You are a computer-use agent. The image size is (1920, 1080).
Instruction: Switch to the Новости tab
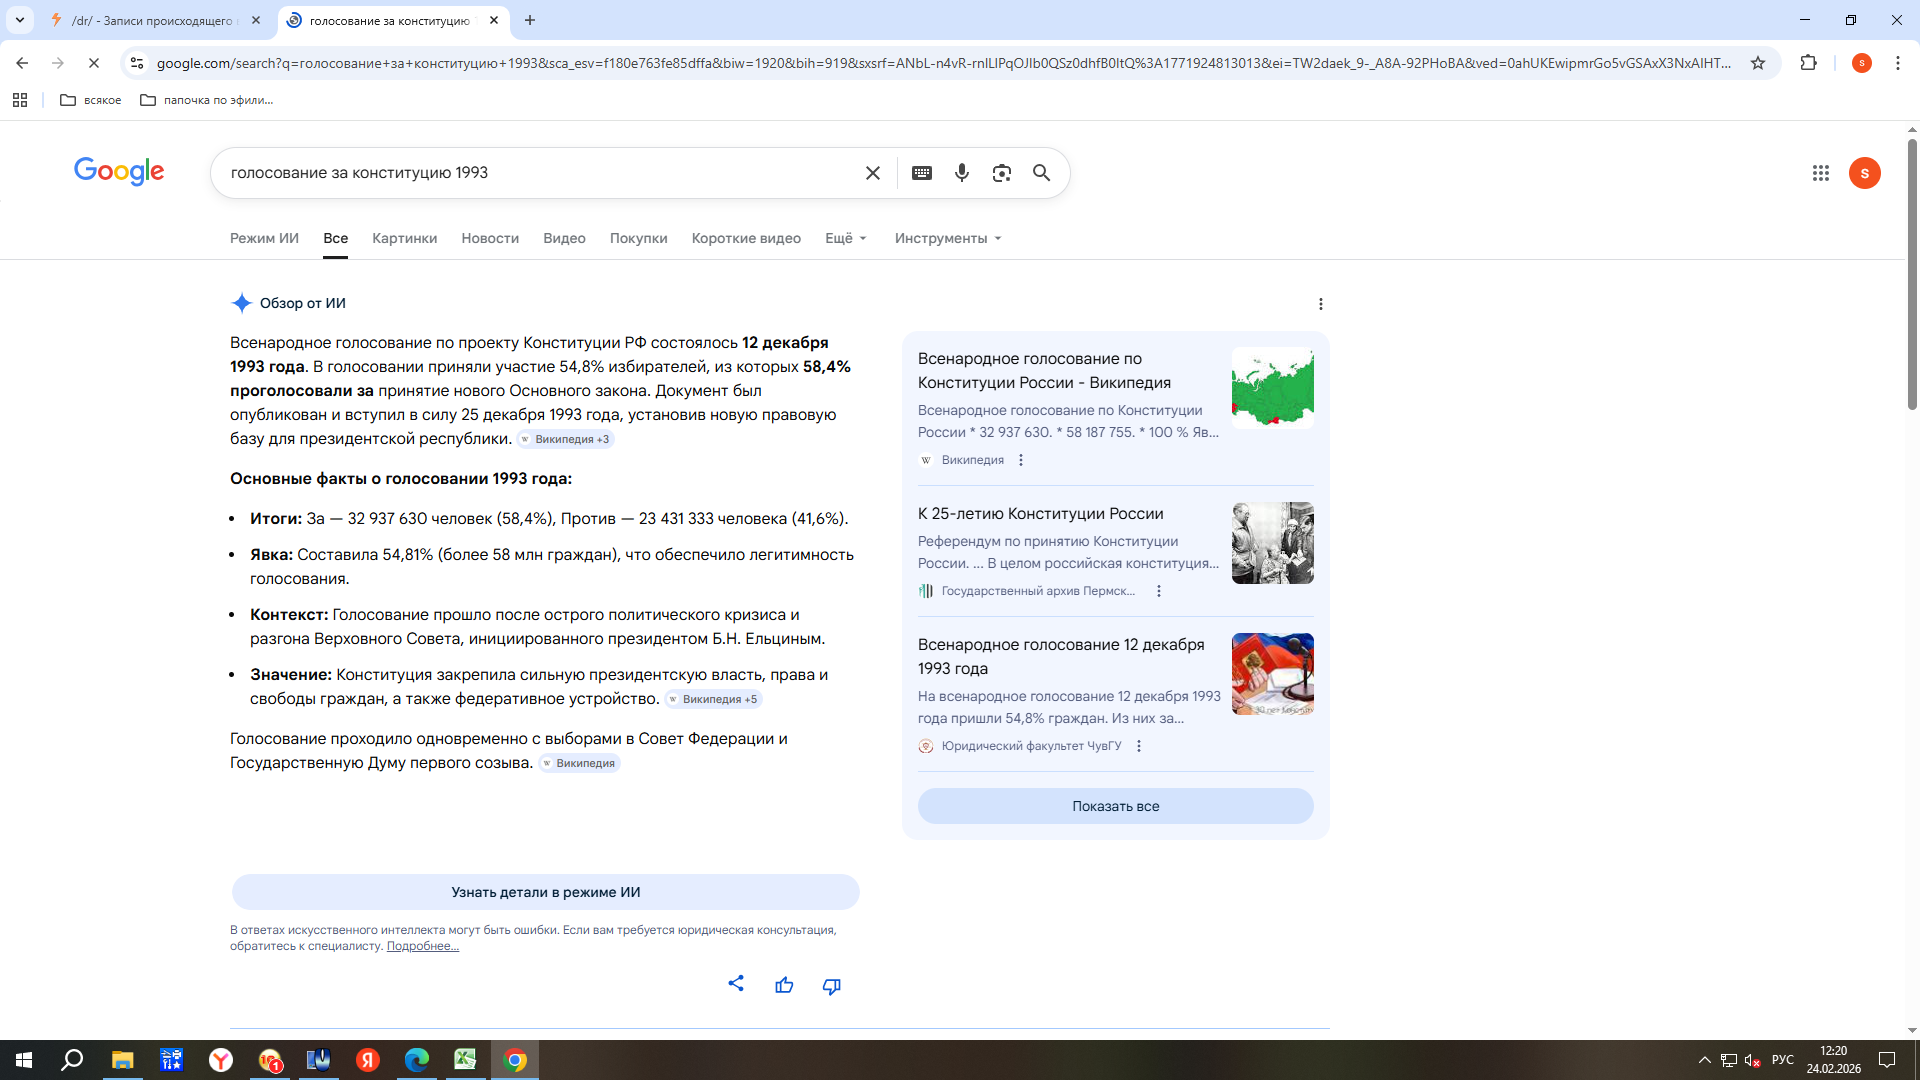click(490, 238)
